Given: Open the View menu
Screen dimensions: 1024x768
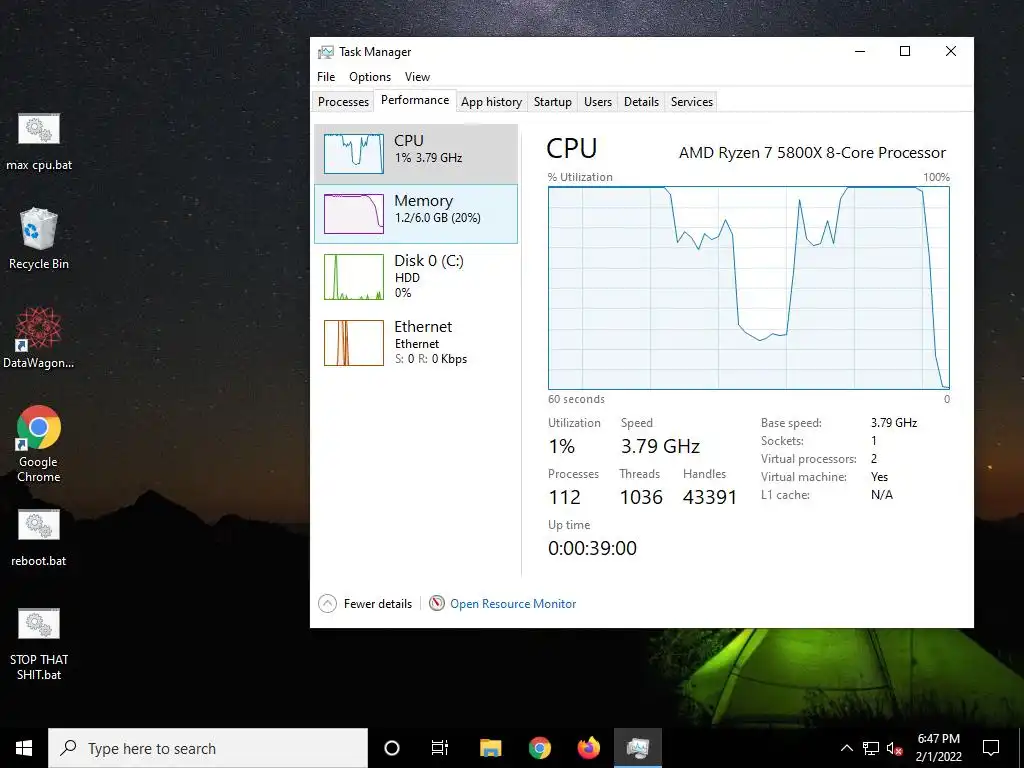Looking at the screenshot, I should click(417, 77).
